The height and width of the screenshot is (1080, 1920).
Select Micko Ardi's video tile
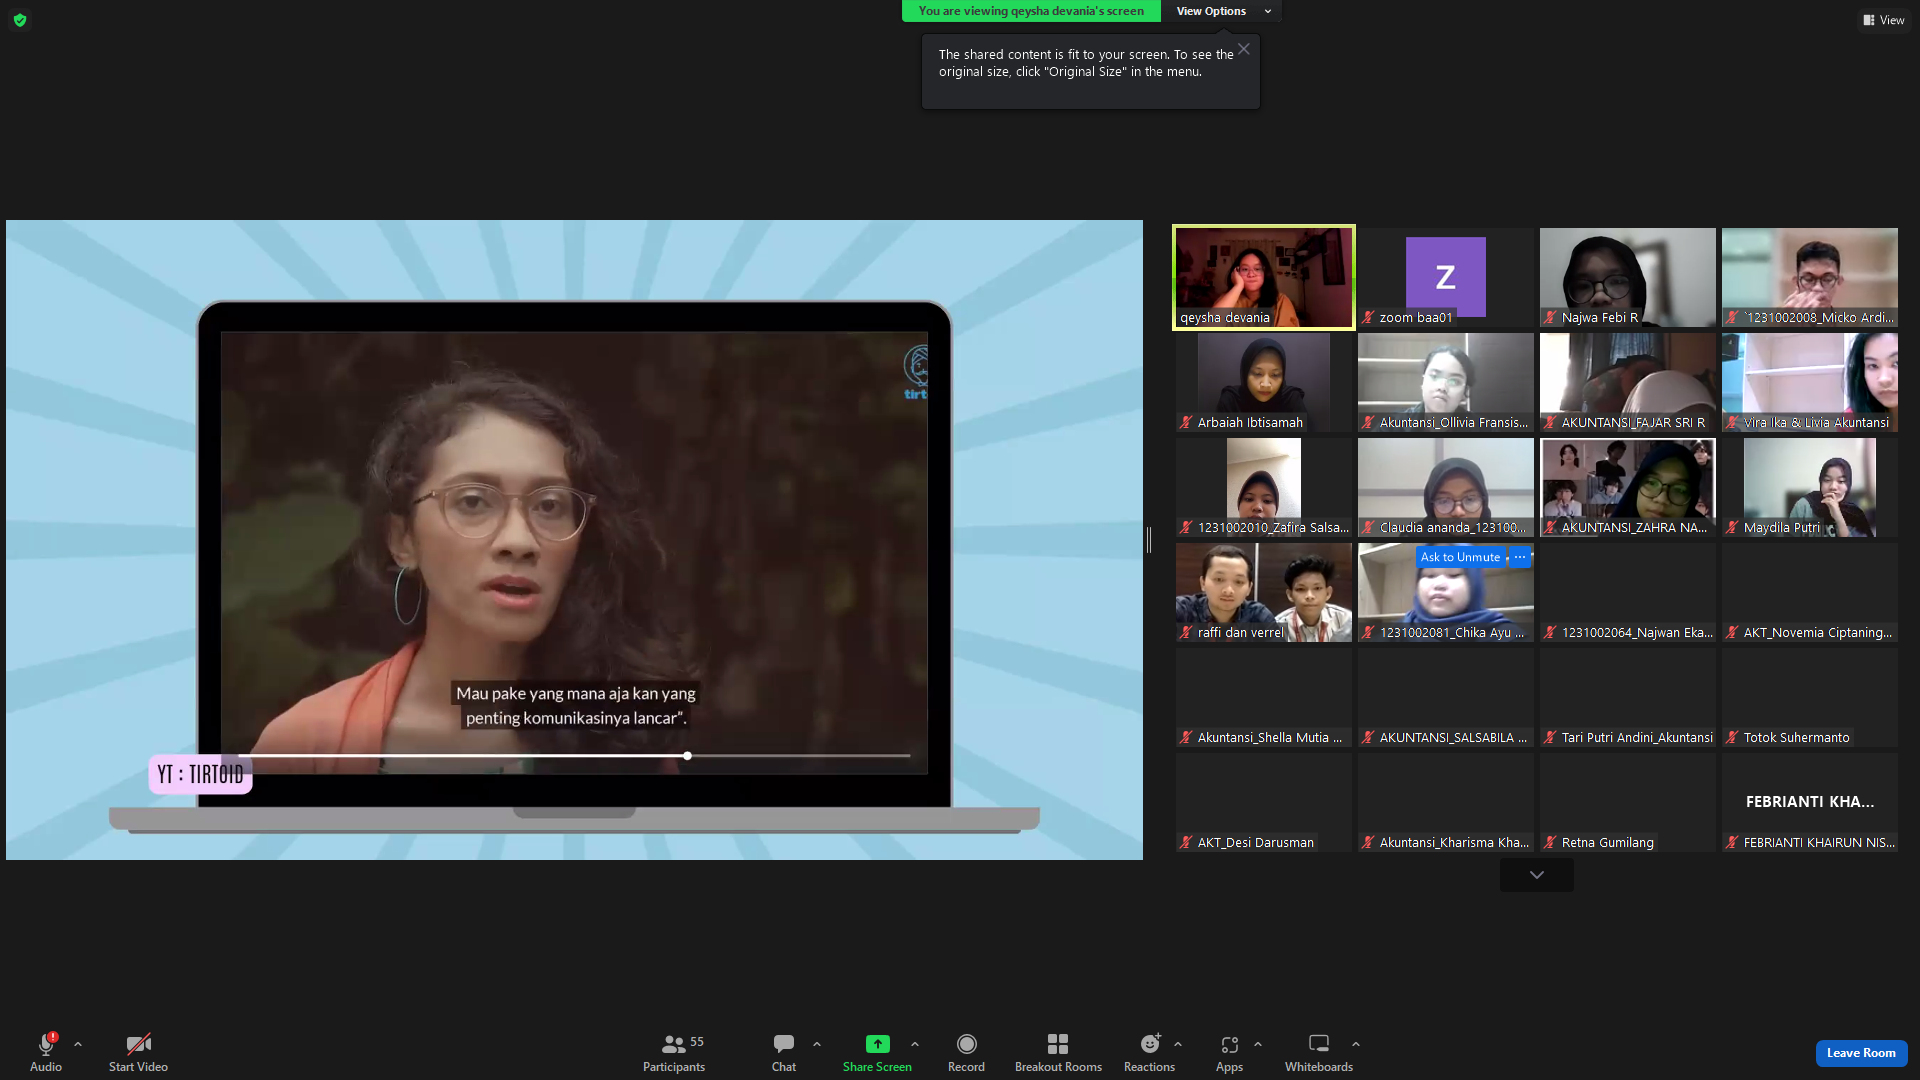[1810, 277]
